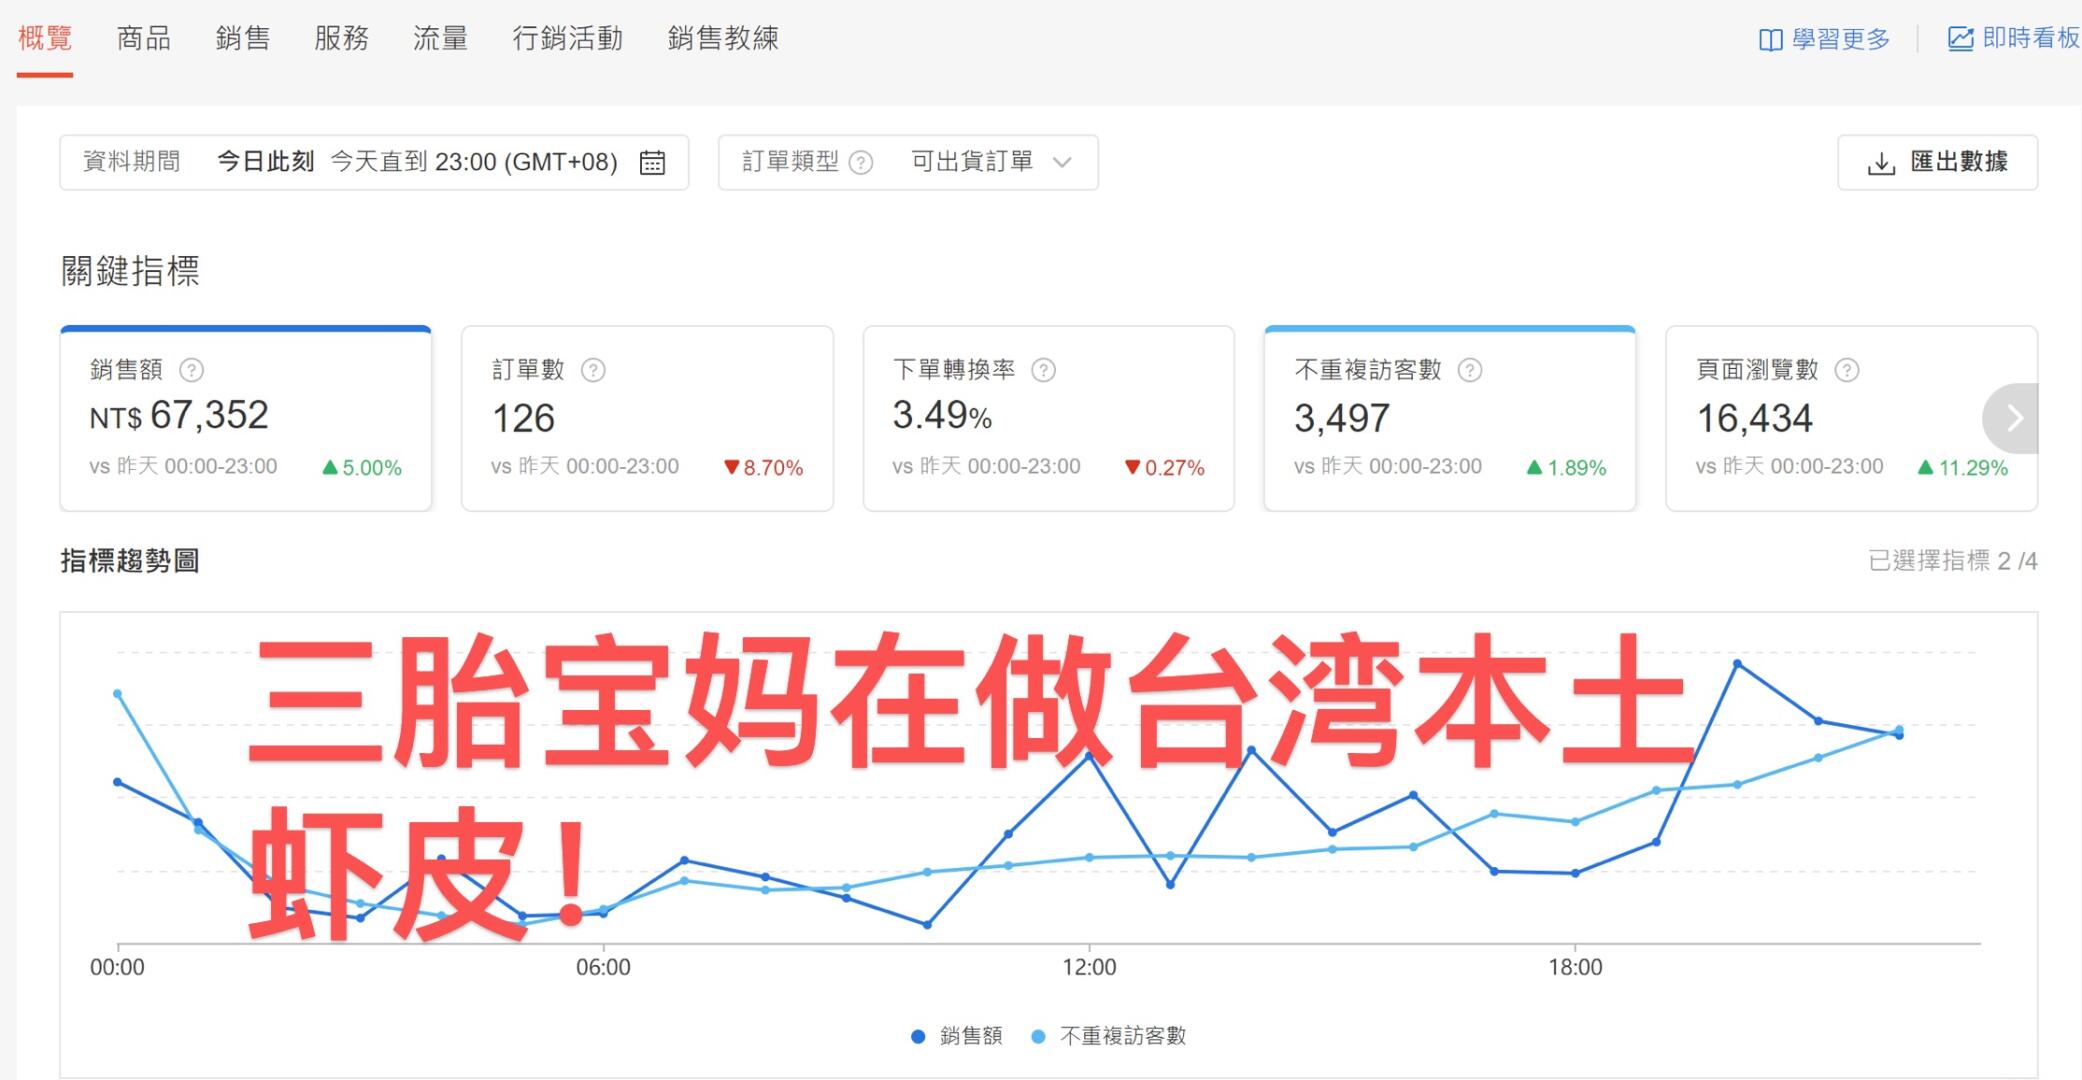Select the 銷售額 metric card
Viewport: 2082px width, 1080px height.
coord(246,418)
